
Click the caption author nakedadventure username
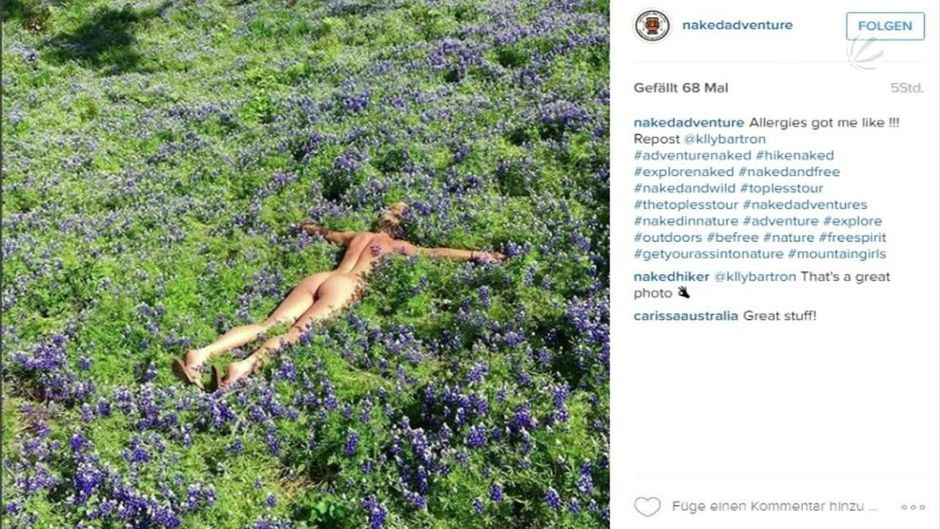click(x=689, y=122)
